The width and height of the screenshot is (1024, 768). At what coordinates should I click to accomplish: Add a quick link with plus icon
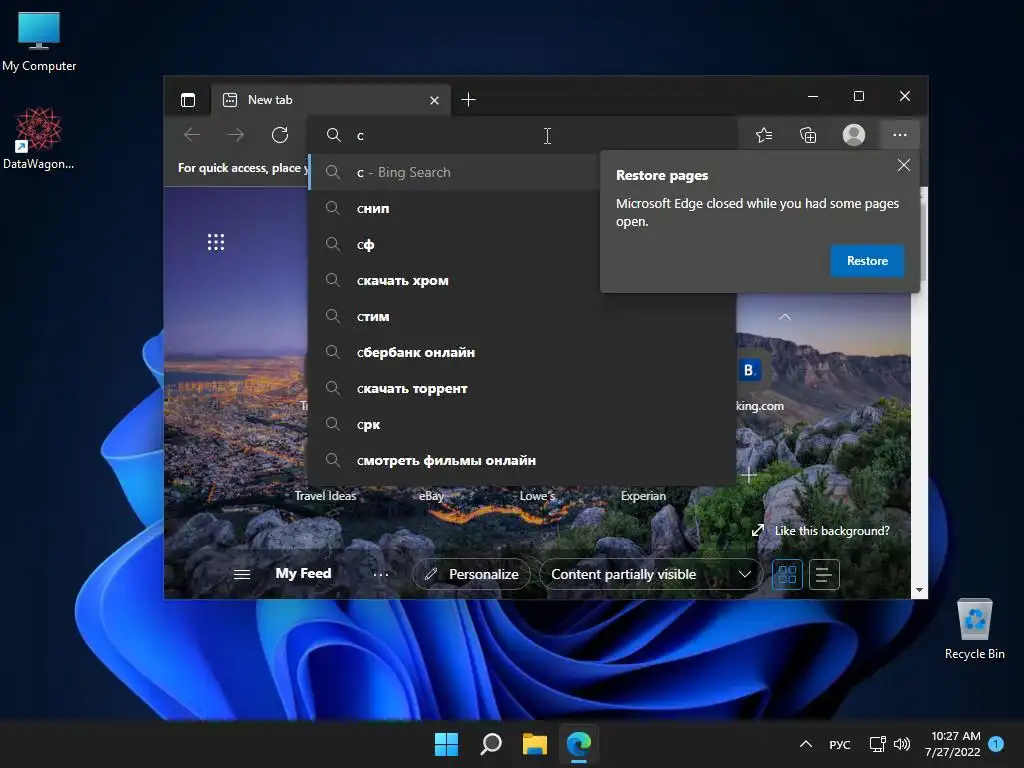pyautogui.click(x=749, y=475)
